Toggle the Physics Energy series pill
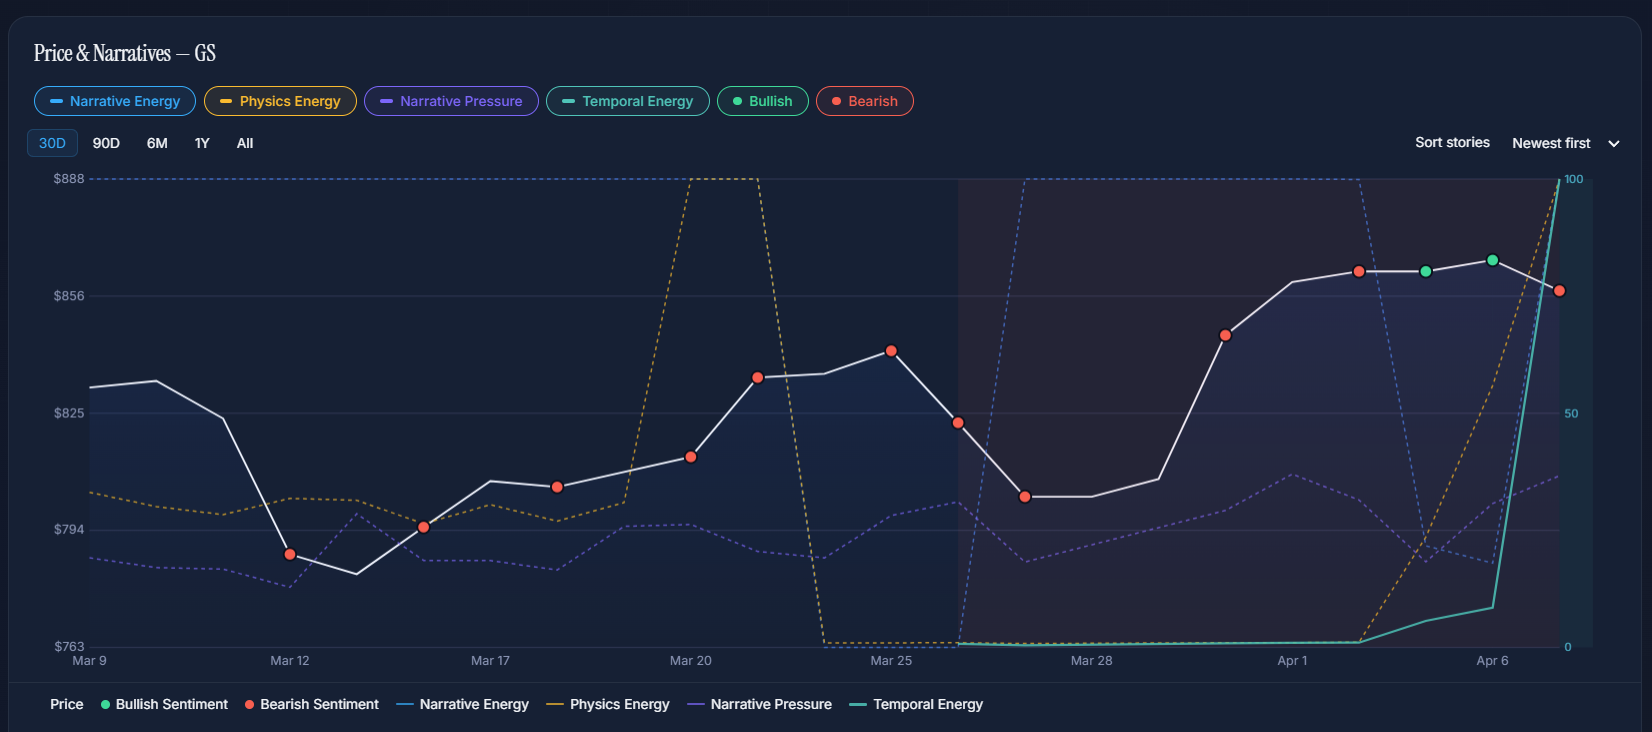This screenshot has height=732, width=1652. (280, 101)
